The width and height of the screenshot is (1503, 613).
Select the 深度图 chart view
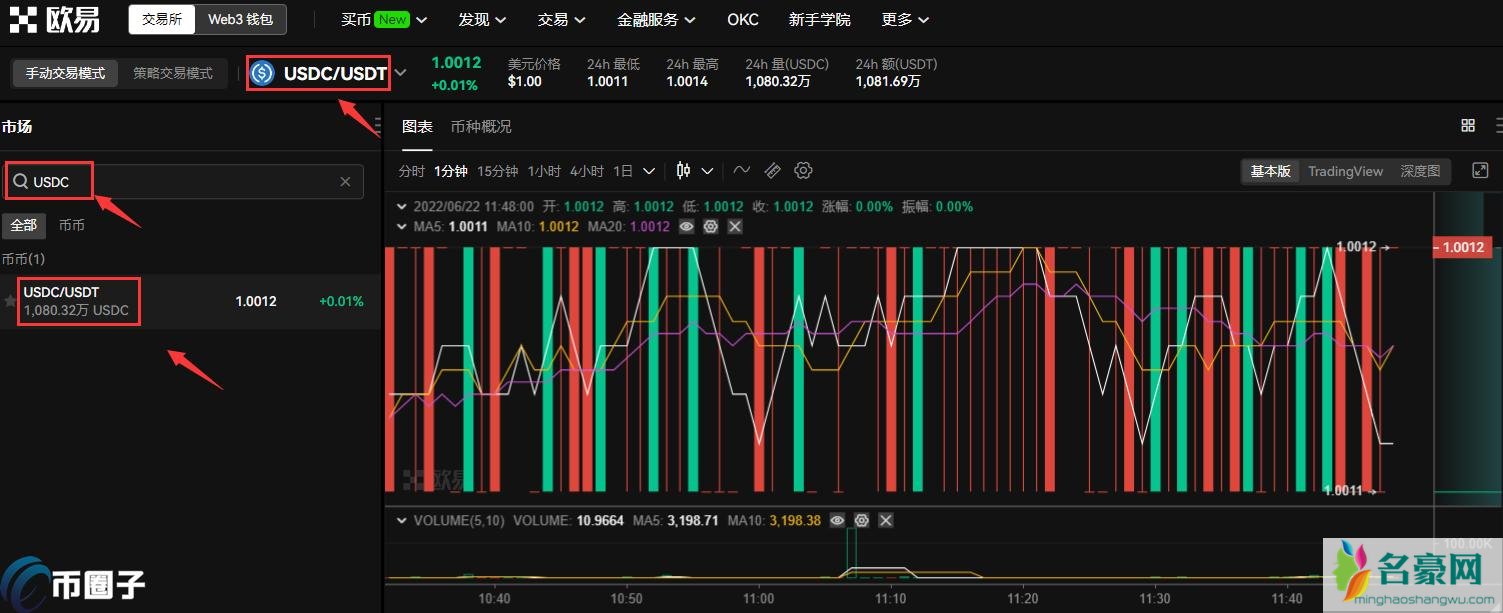coord(1420,171)
